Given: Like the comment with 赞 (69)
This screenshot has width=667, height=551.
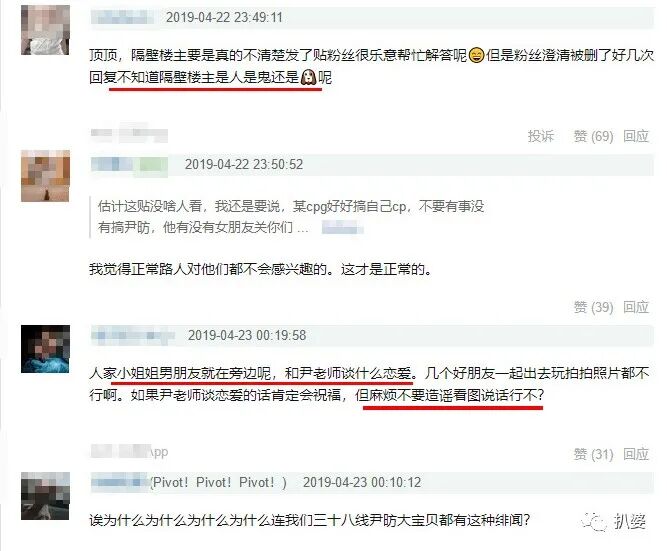Looking at the screenshot, I should tap(593, 136).
